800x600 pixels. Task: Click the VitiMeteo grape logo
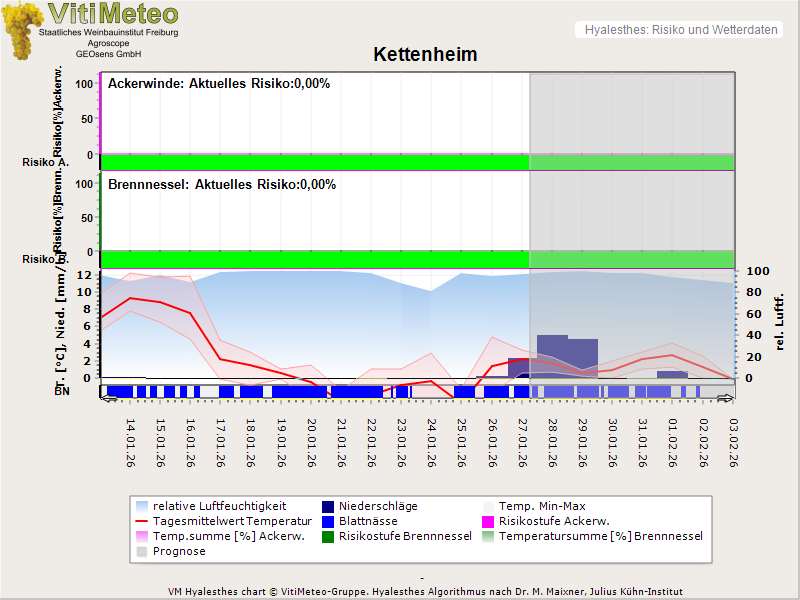tap(22, 32)
